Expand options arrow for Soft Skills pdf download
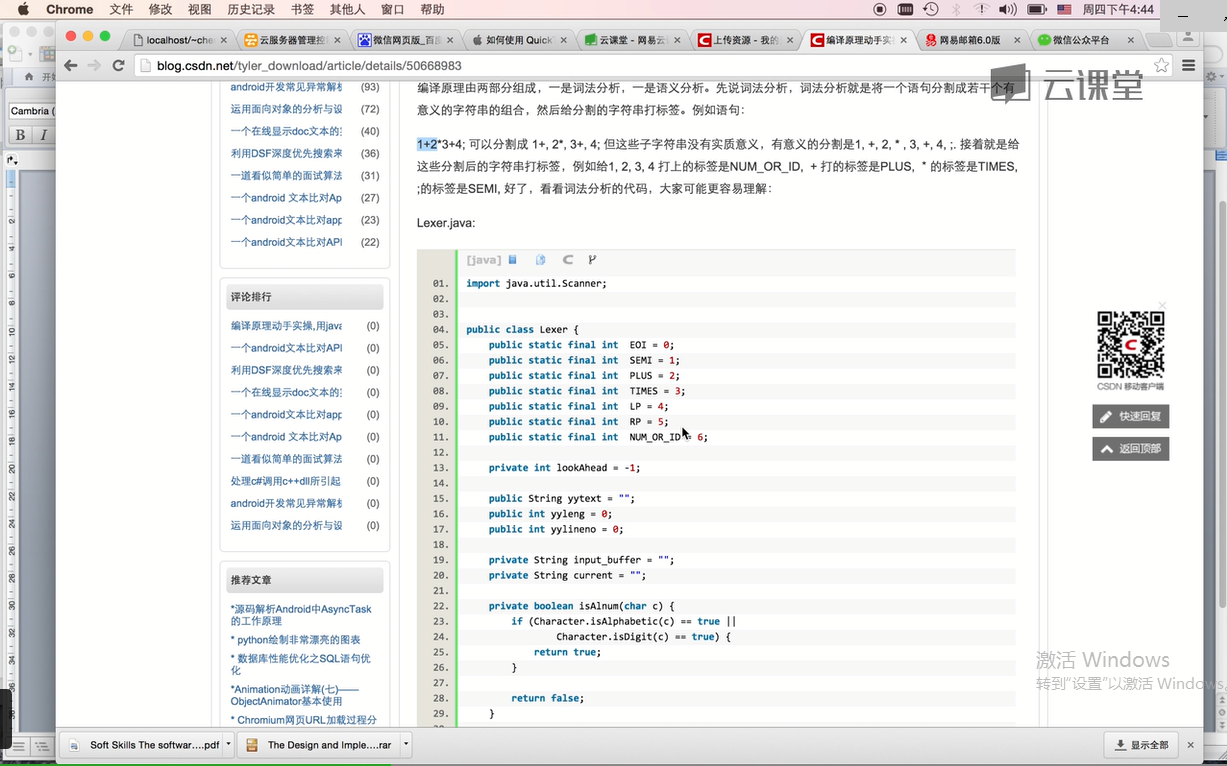 pyautogui.click(x=228, y=745)
